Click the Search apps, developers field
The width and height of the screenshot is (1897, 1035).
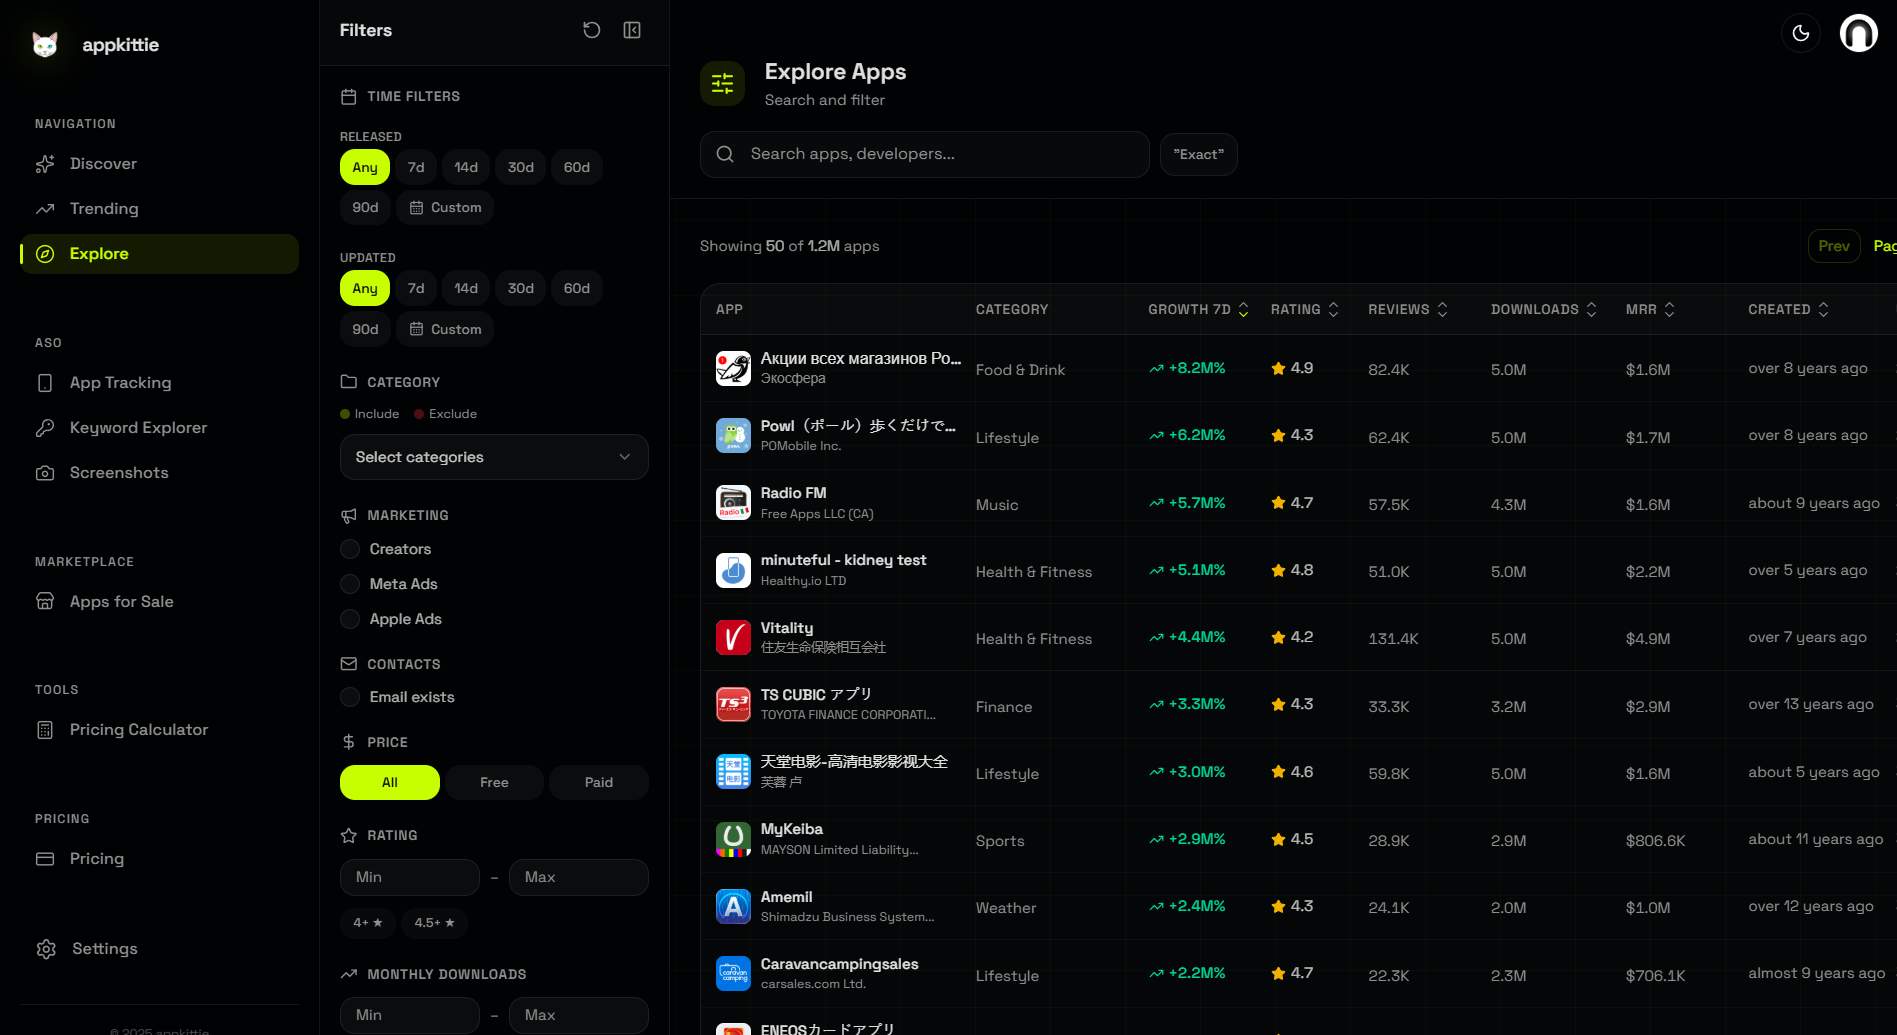tap(940, 154)
